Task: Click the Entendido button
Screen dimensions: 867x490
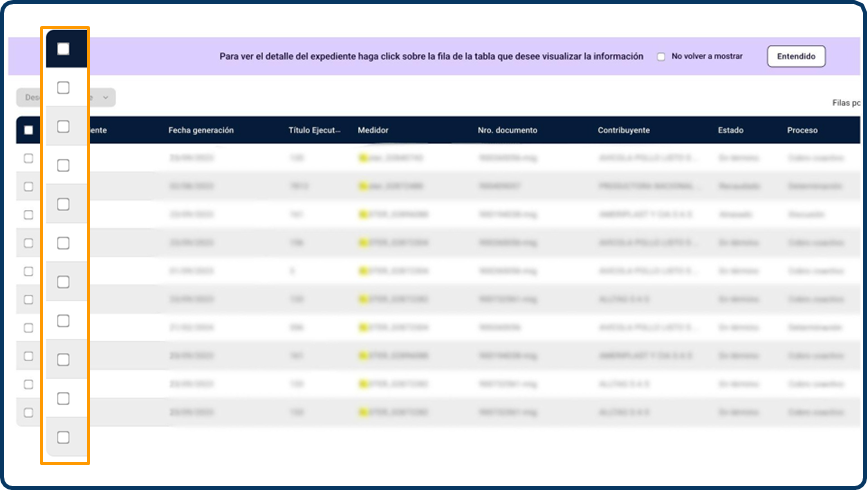Action: click(x=796, y=56)
